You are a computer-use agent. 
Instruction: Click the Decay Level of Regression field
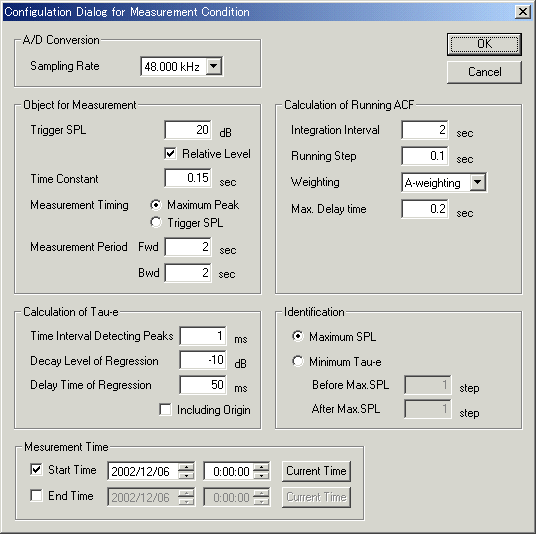pyautogui.click(x=203, y=360)
